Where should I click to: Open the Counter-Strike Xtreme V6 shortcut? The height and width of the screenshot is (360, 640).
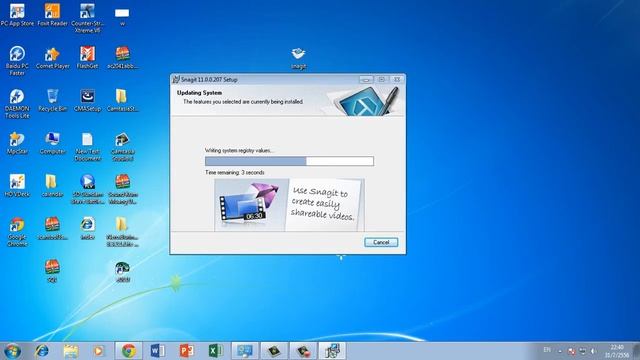click(87, 18)
